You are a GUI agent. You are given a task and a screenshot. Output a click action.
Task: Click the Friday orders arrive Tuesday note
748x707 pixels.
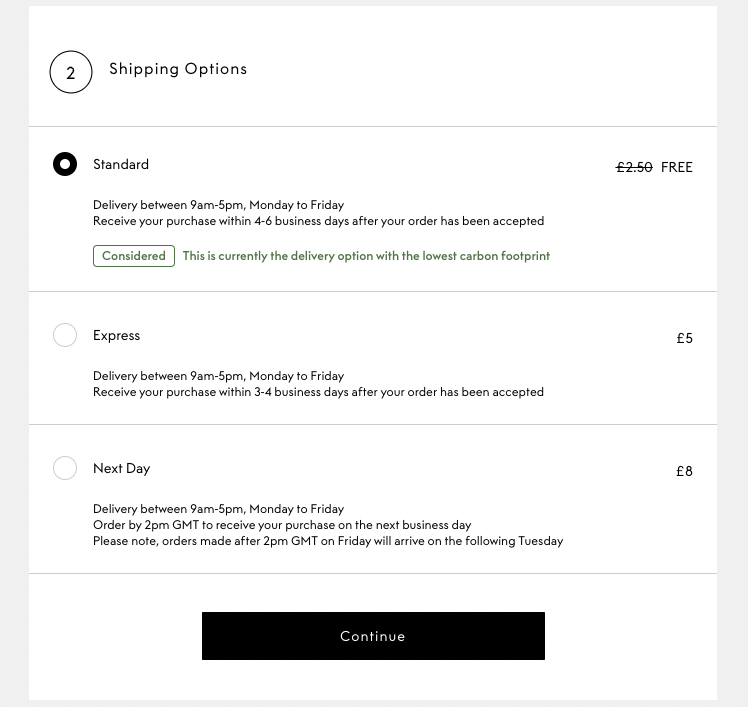tap(328, 541)
